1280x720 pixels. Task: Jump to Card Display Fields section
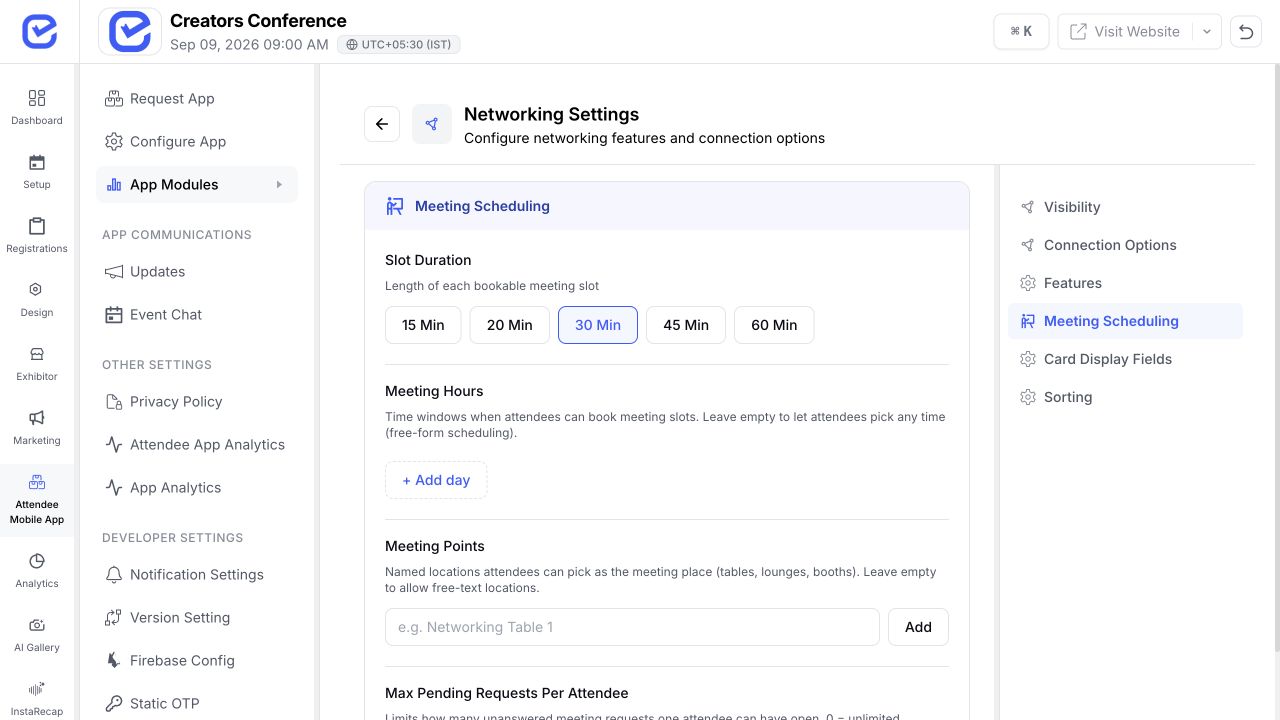pyautogui.click(x=1125, y=359)
